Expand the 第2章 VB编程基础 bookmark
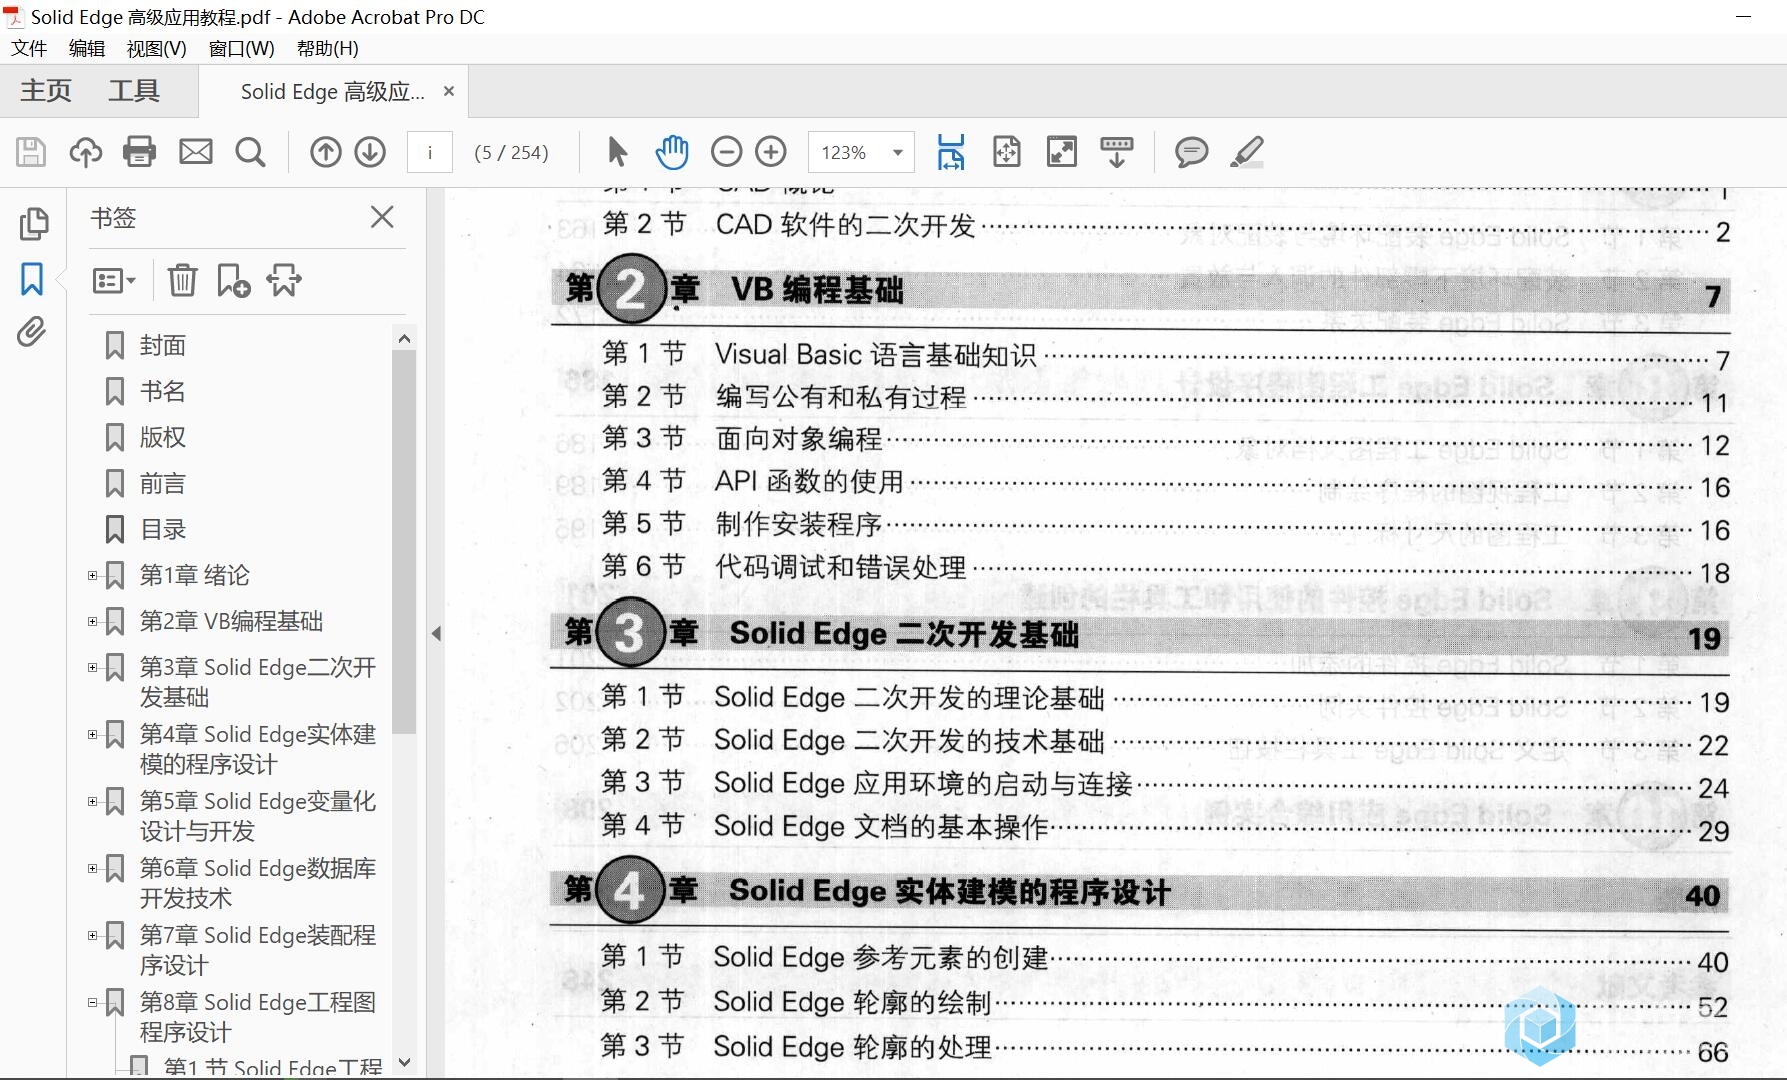The image size is (1787, 1080). (92, 621)
